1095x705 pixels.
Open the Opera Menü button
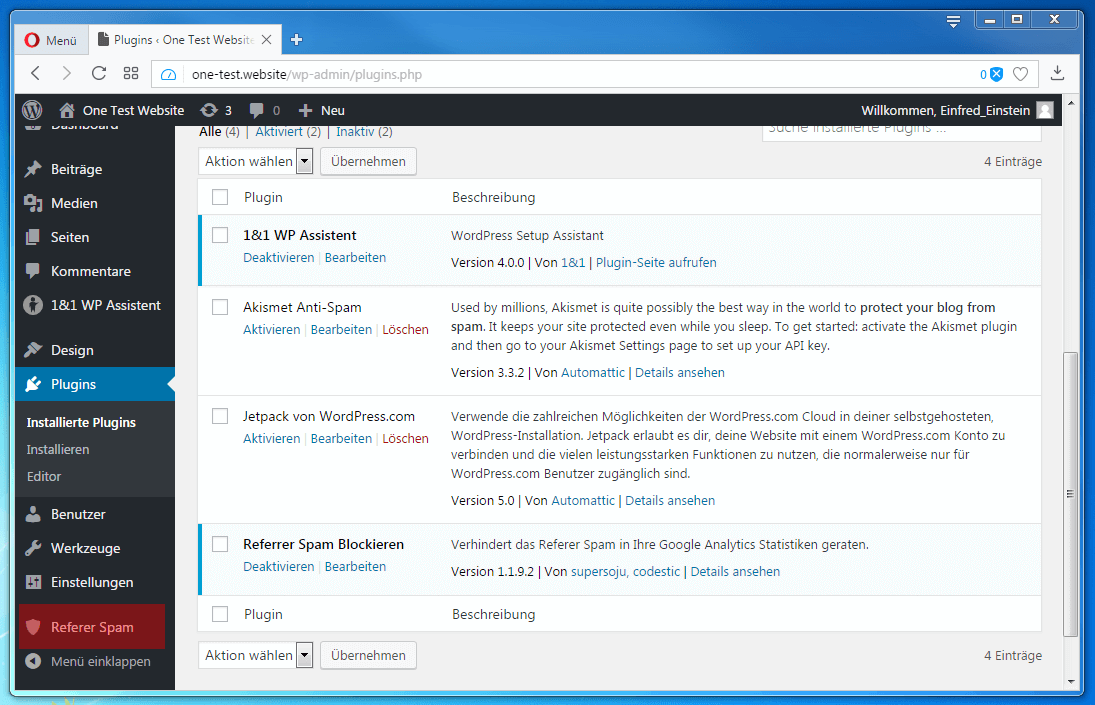pyautogui.click(x=50, y=40)
